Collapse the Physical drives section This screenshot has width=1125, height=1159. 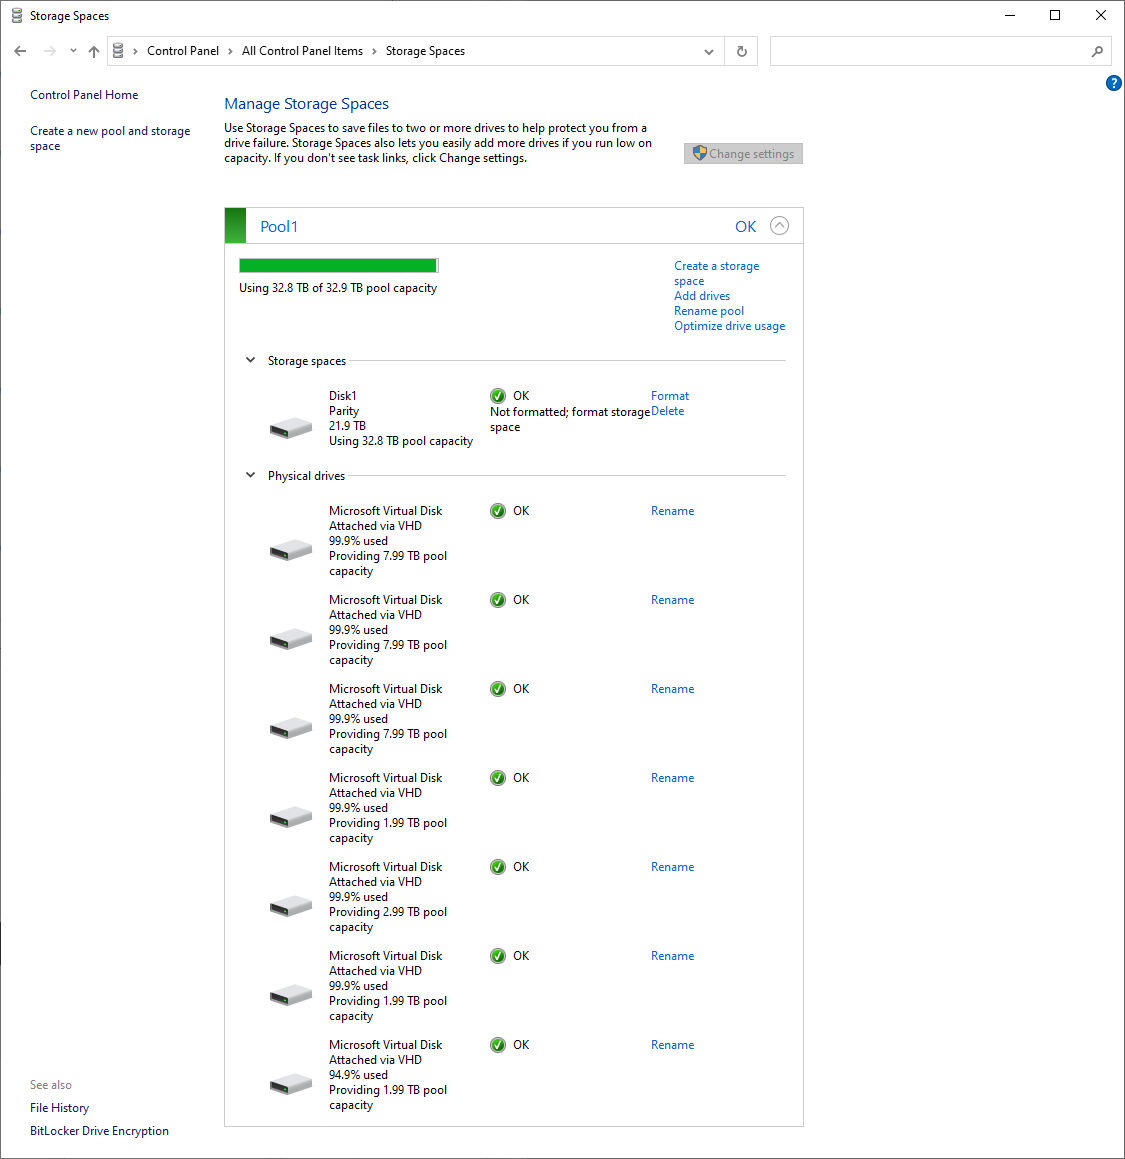tap(251, 475)
